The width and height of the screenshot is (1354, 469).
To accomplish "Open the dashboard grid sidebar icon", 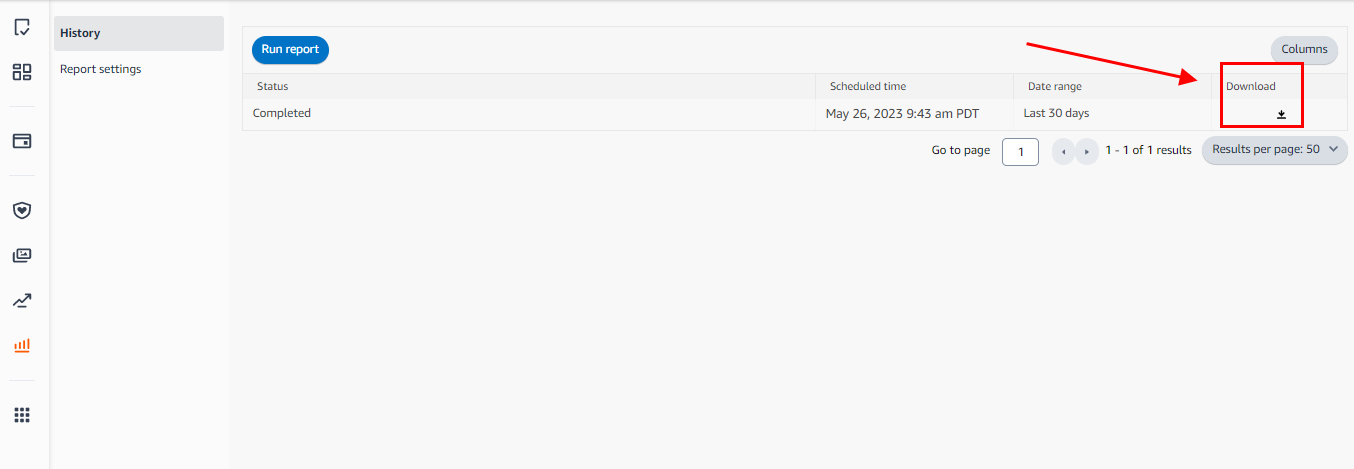I will [22, 72].
